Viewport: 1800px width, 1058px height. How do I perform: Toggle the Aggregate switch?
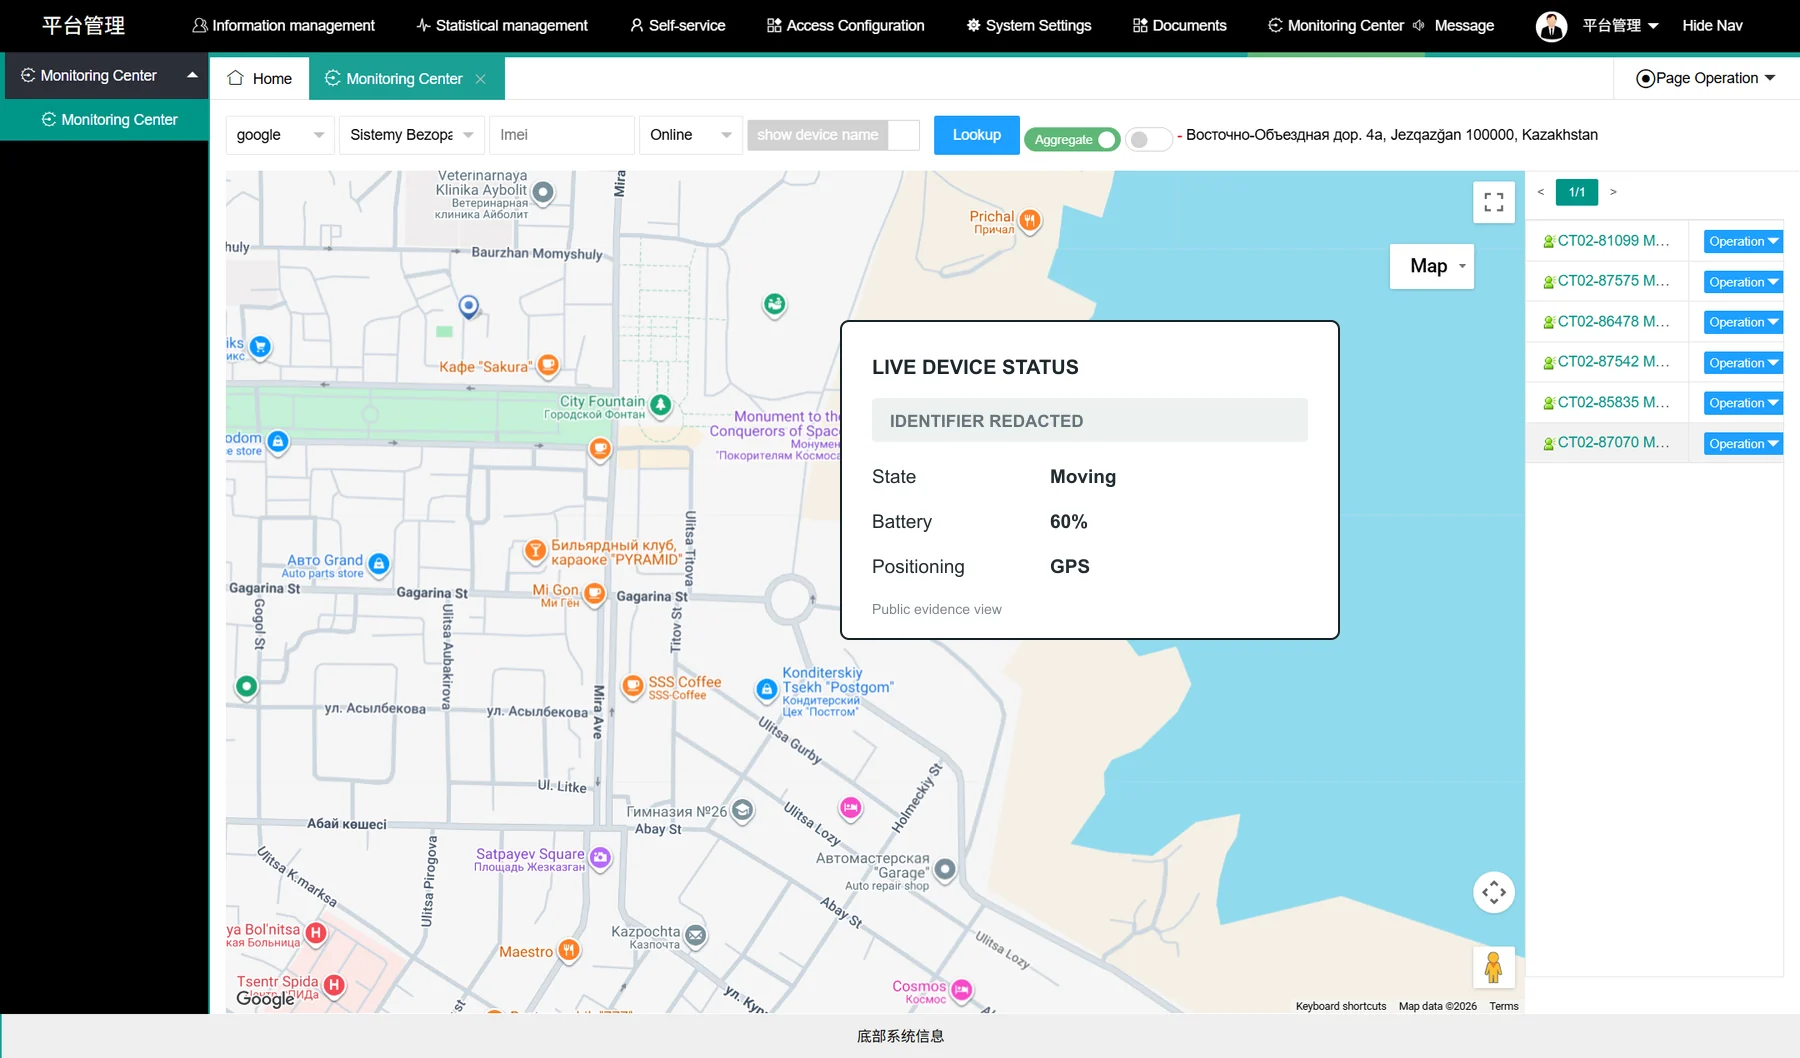click(x=1071, y=139)
